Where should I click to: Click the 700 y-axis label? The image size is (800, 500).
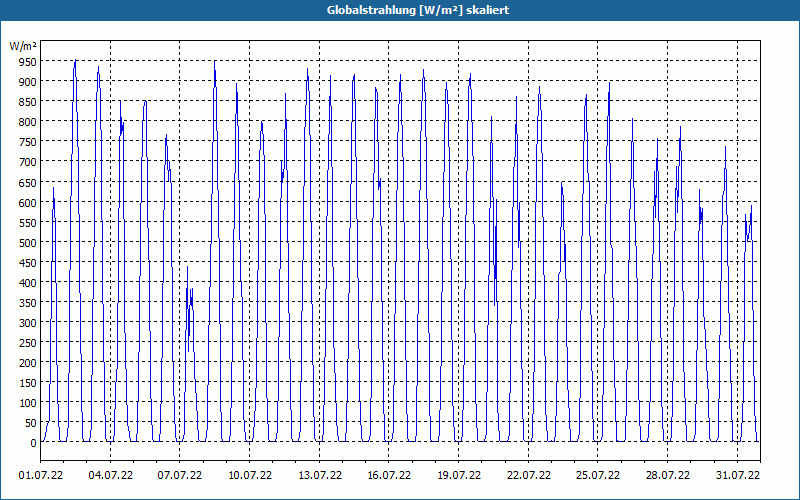pyautogui.click(x=27, y=162)
